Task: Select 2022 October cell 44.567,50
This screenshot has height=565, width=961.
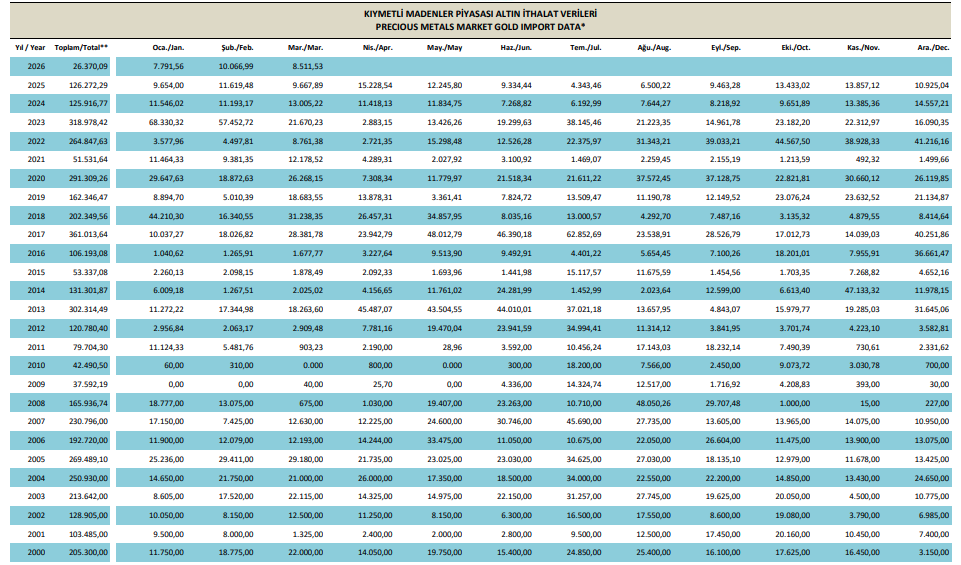Action: (792, 141)
